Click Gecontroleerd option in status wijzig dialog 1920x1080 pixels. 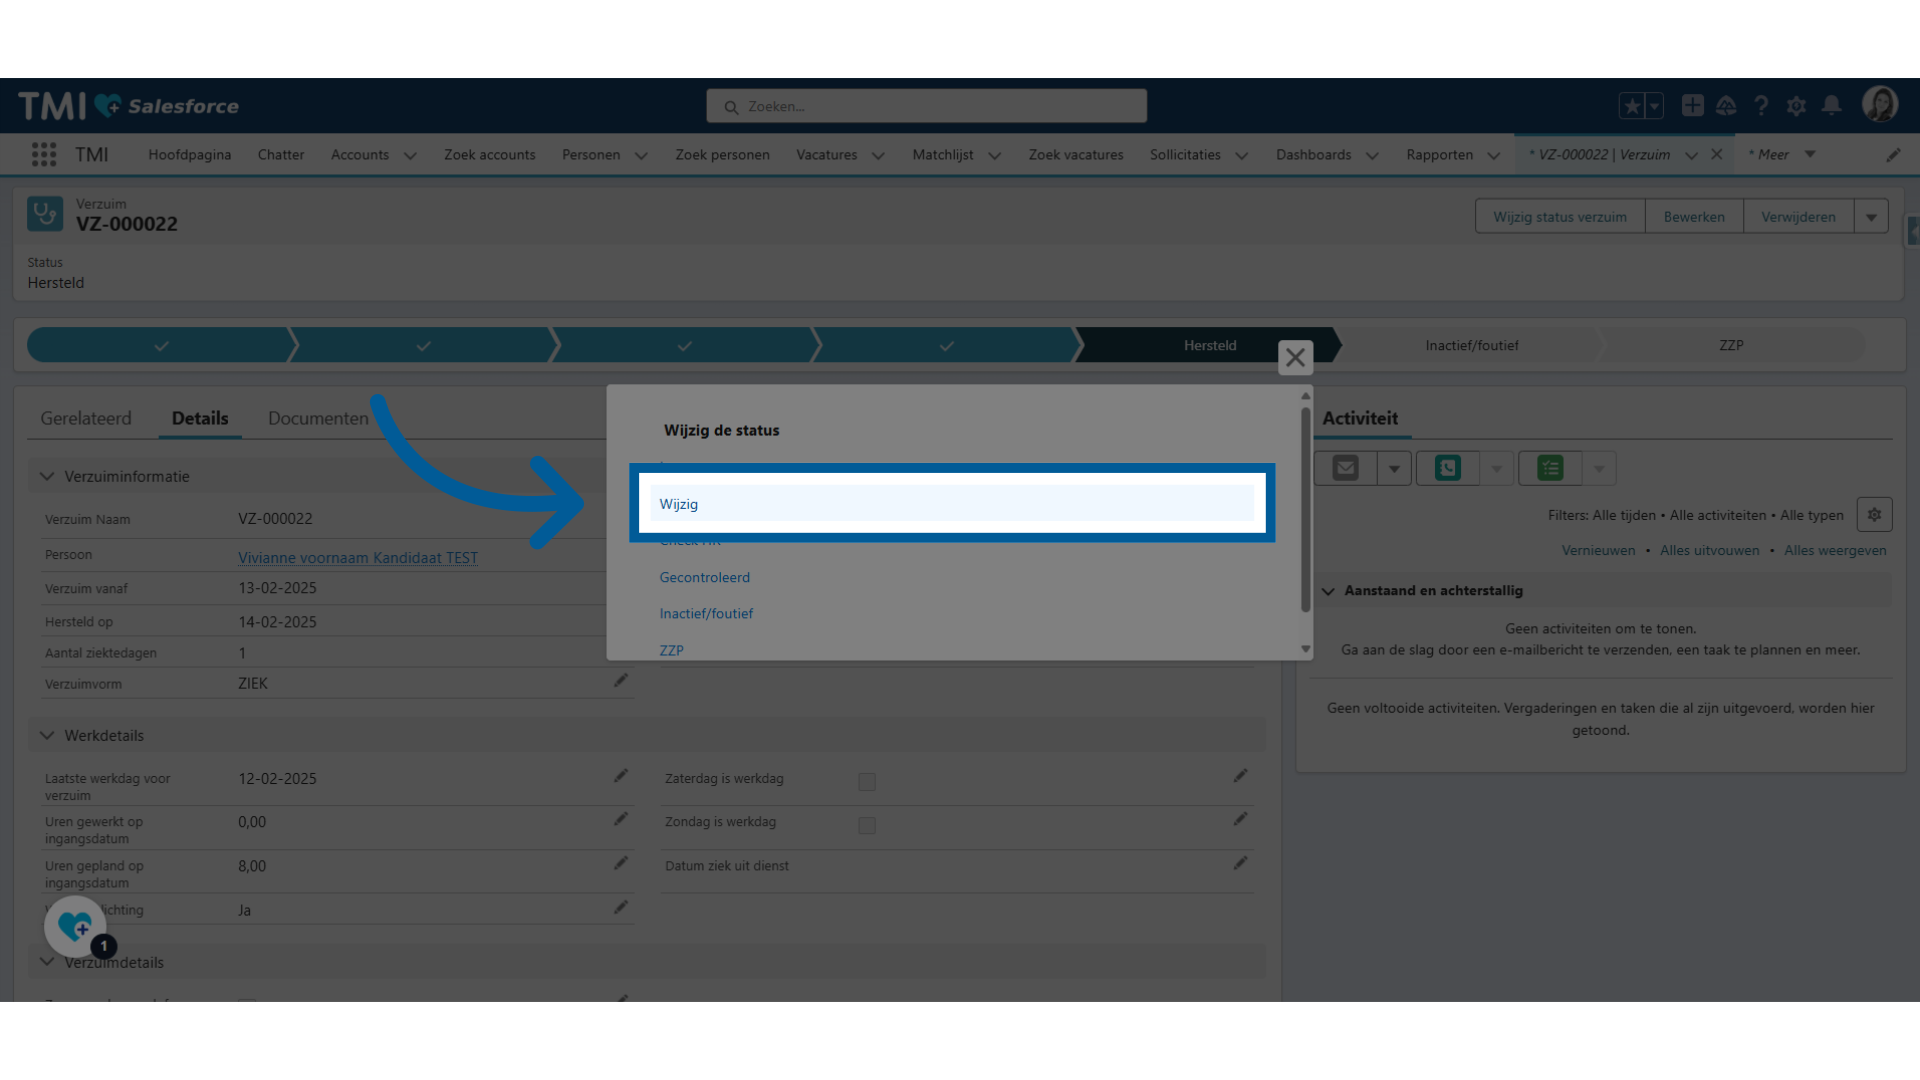pyautogui.click(x=704, y=576)
